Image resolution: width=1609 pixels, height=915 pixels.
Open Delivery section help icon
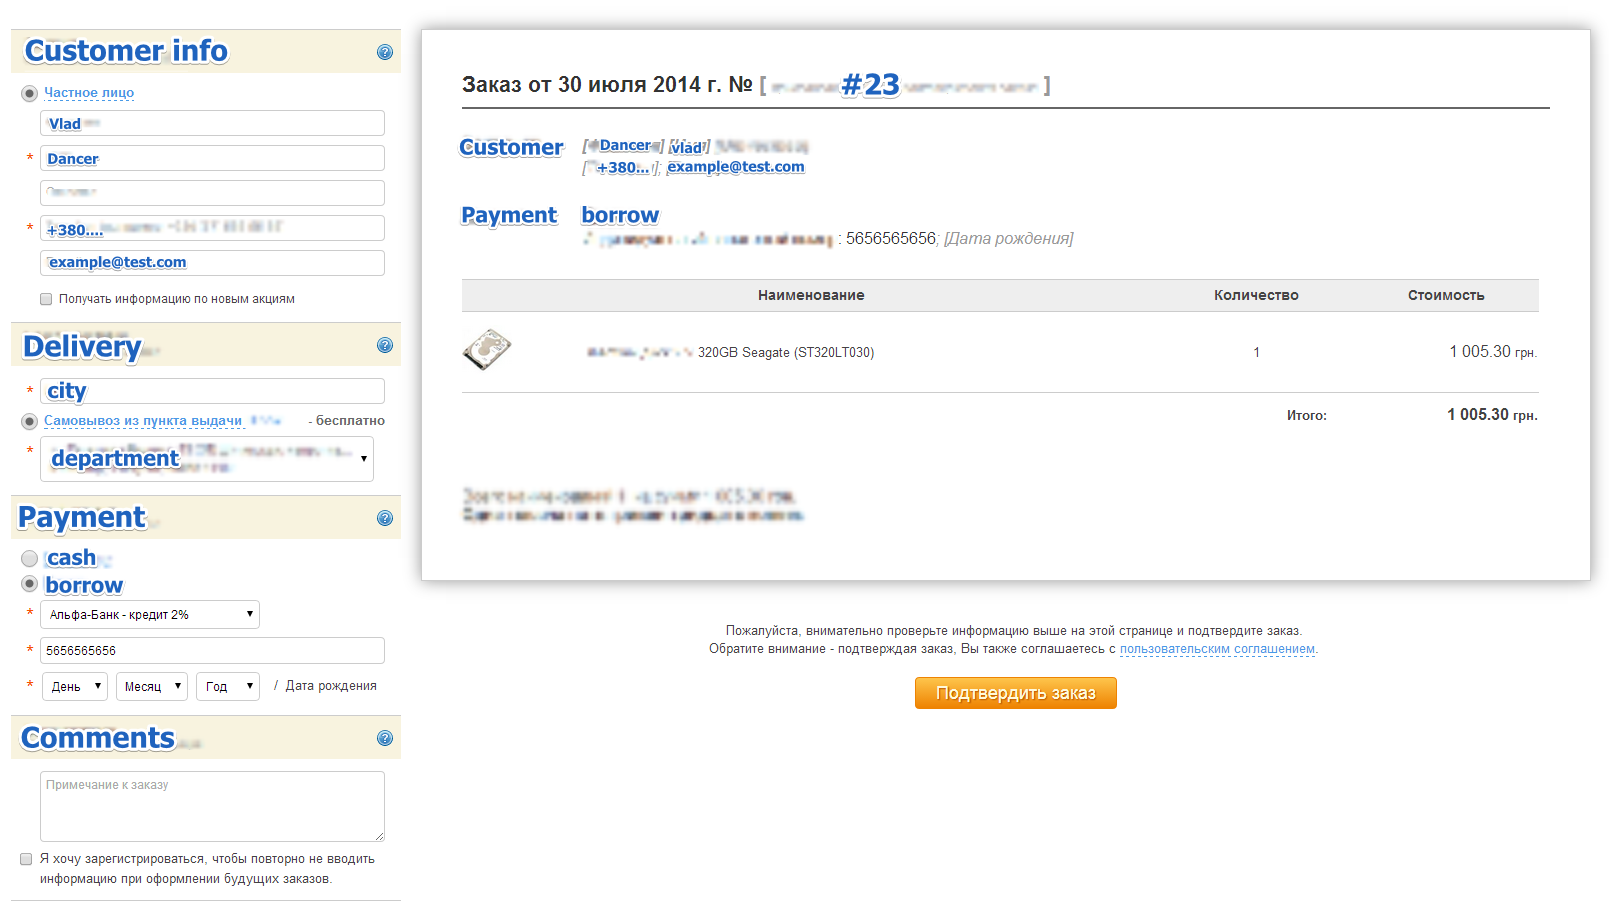(385, 345)
